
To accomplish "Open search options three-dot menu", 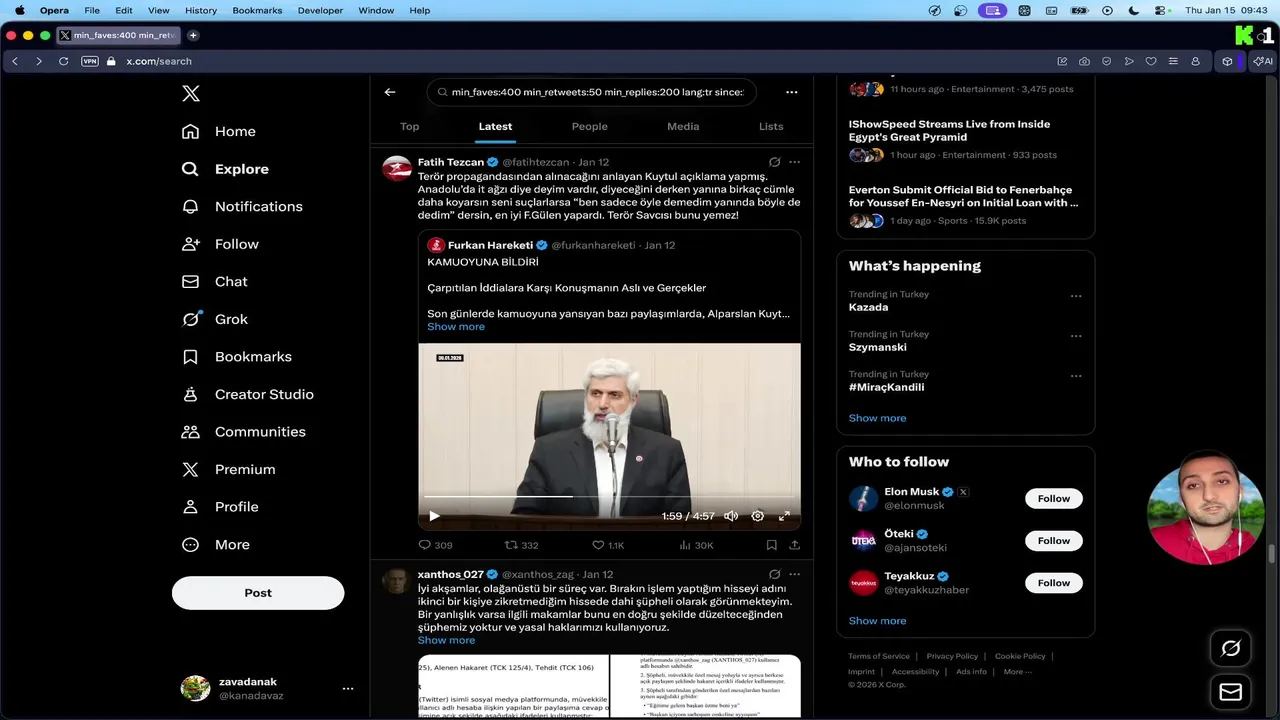I will (791, 92).
